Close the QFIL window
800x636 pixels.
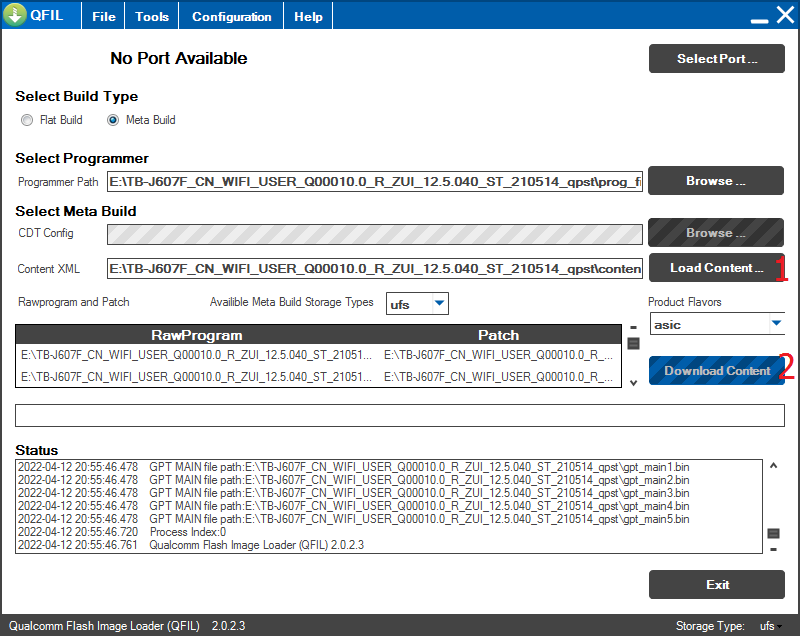point(785,15)
